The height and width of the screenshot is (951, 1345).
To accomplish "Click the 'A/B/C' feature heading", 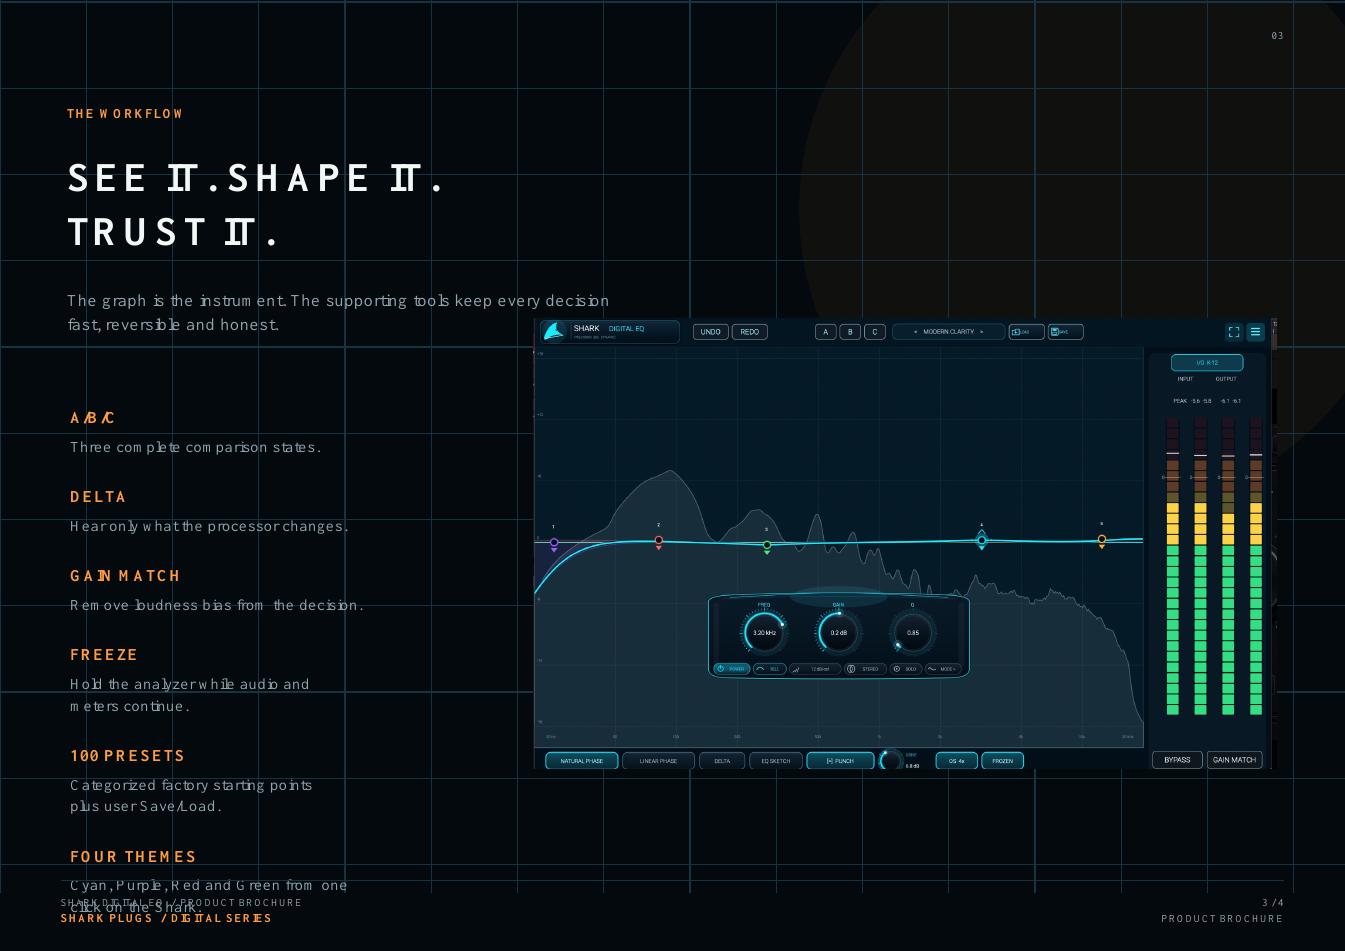I will click(92, 418).
